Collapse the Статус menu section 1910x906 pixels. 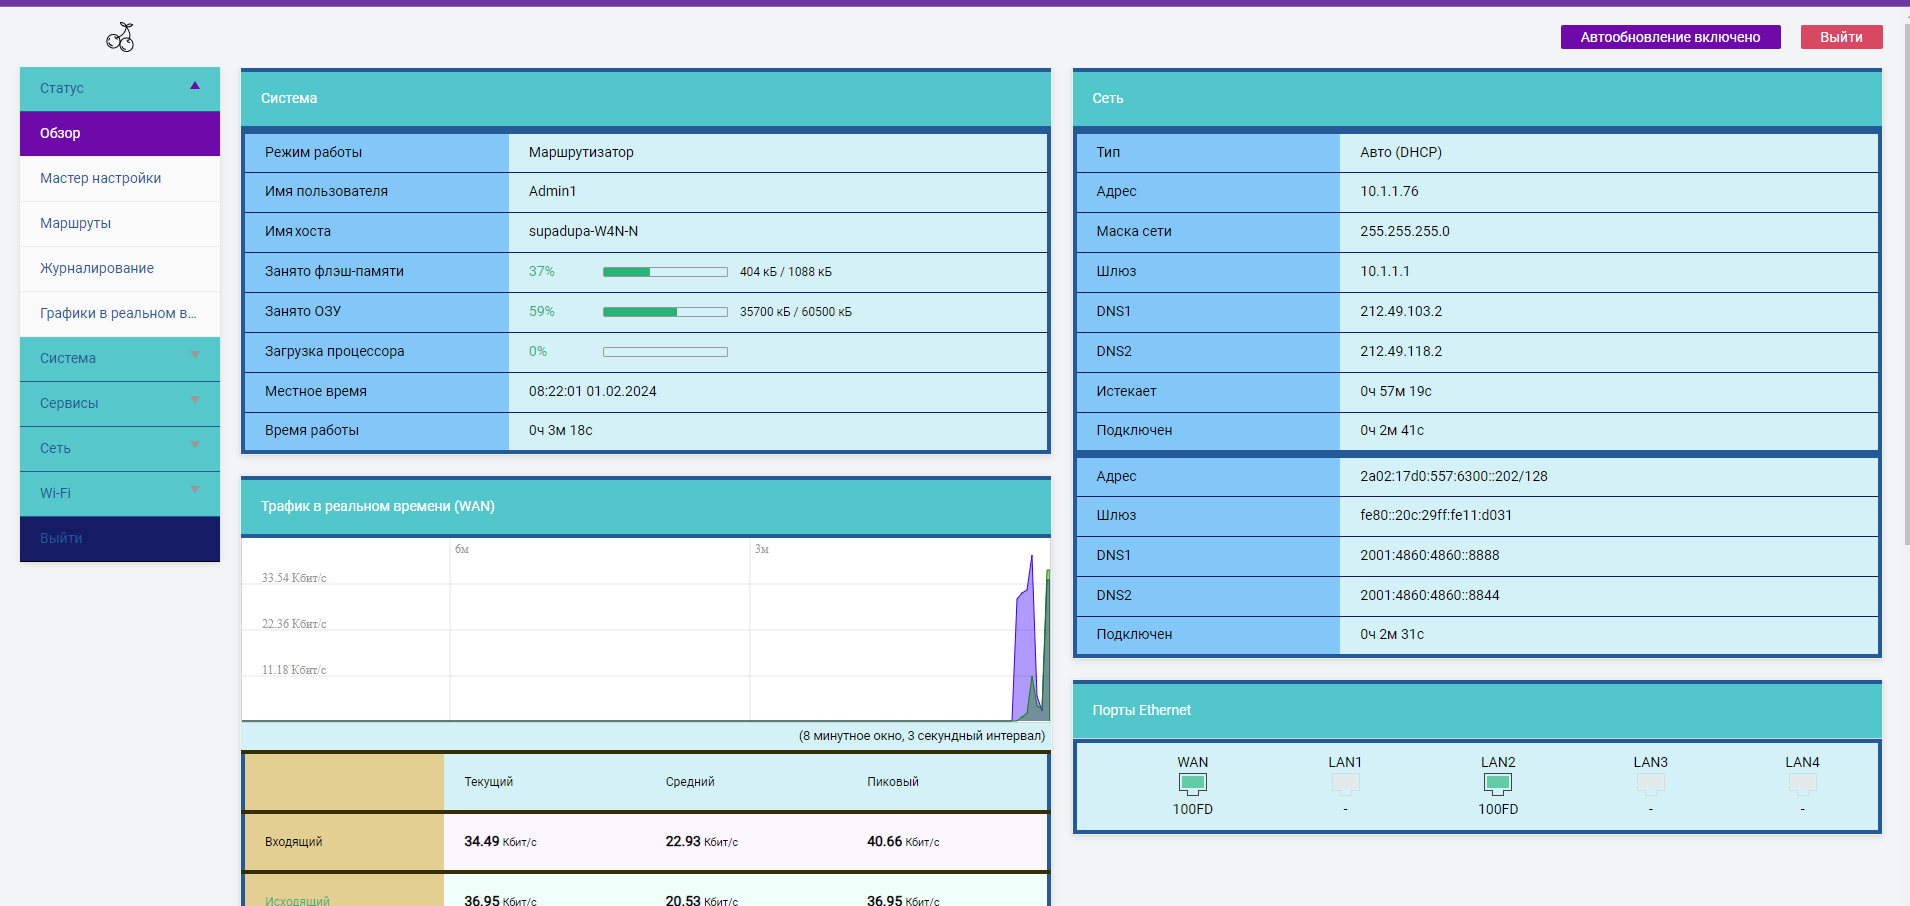pos(120,88)
